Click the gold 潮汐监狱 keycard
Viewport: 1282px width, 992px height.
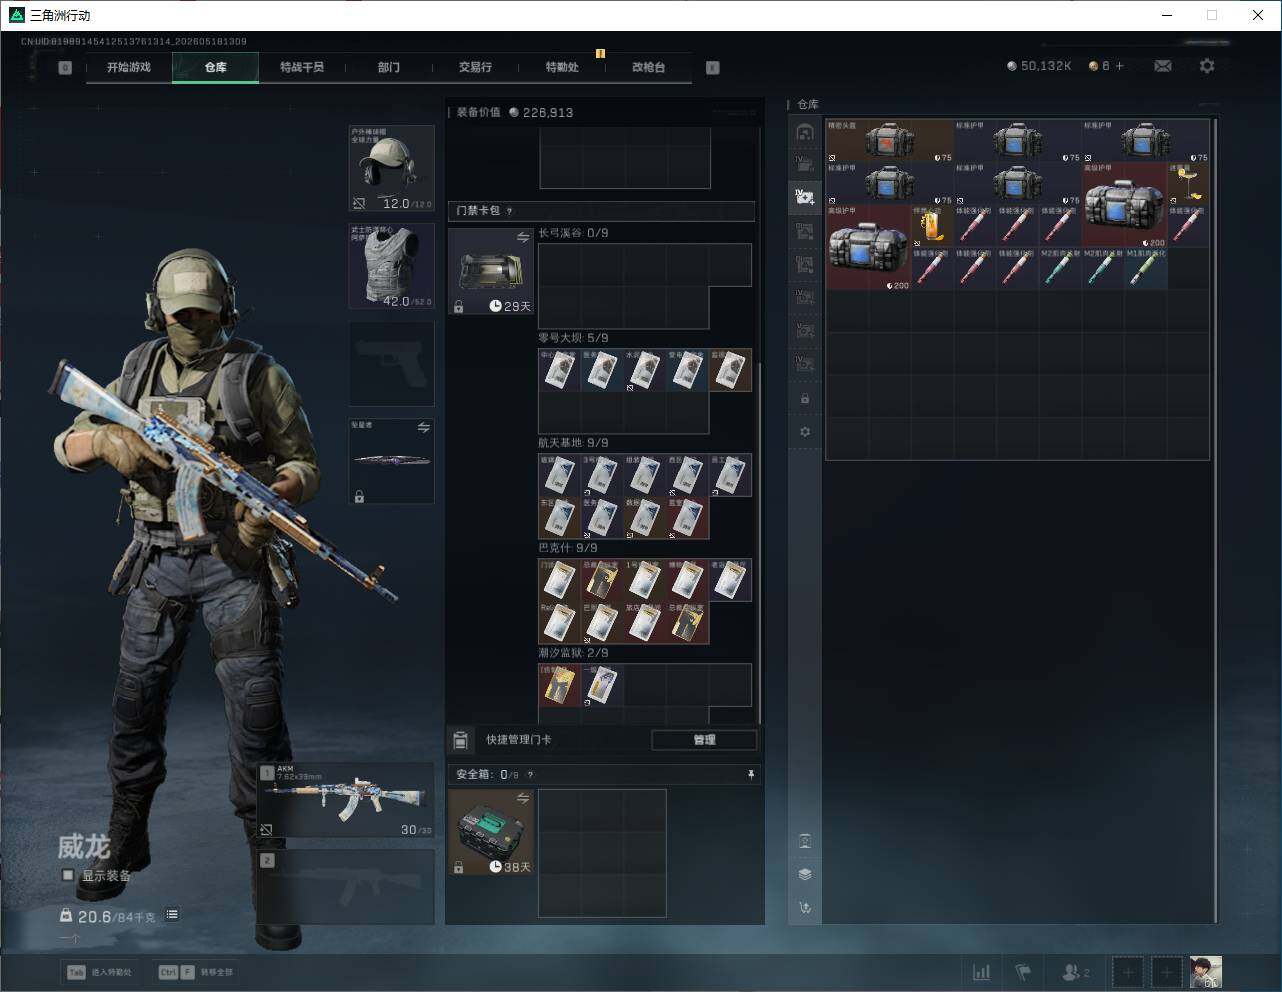point(560,685)
